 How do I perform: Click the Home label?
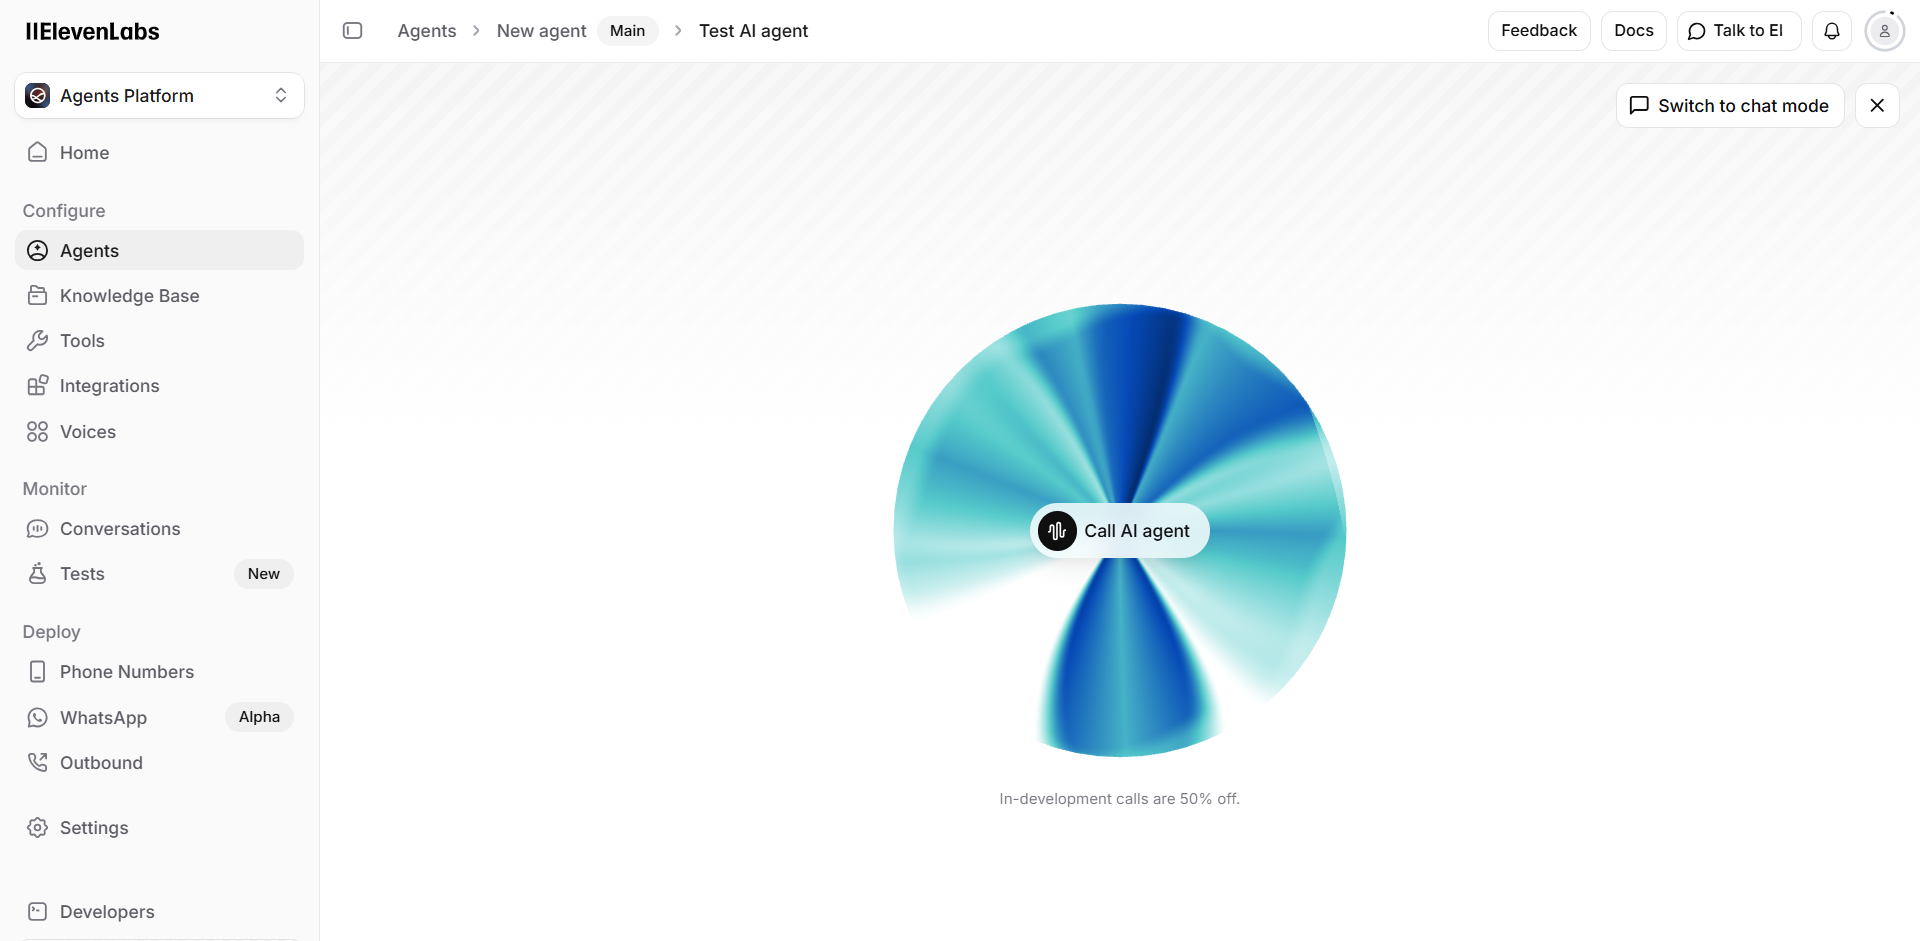[84, 152]
